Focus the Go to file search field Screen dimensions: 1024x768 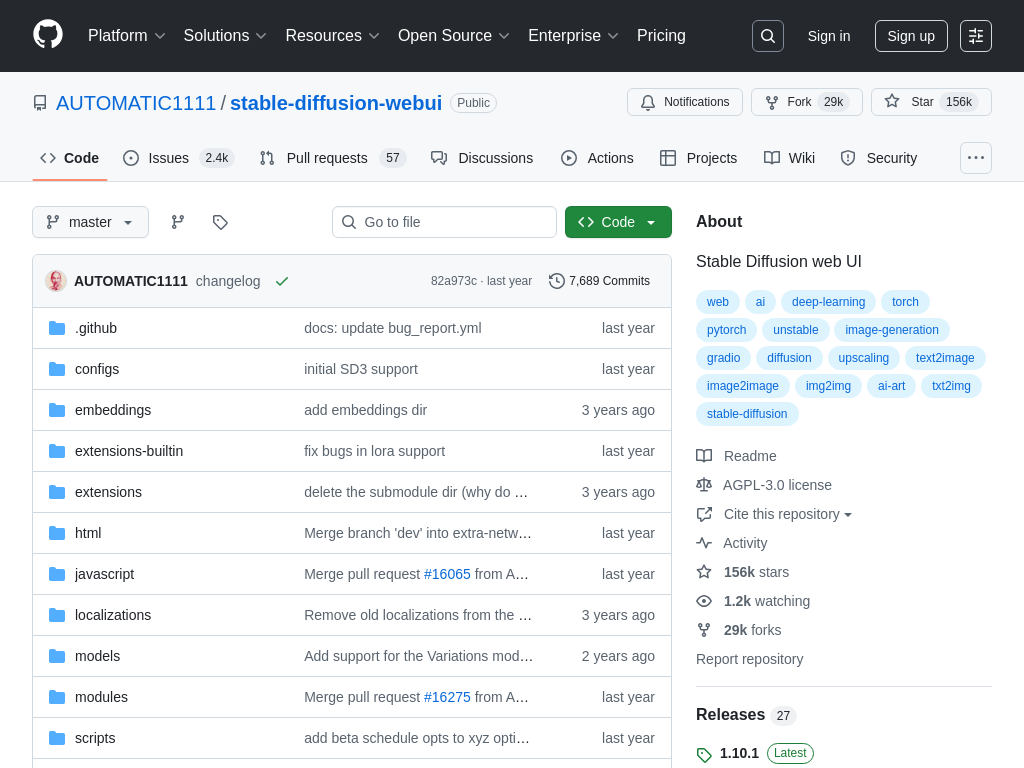[x=444, y=222]
